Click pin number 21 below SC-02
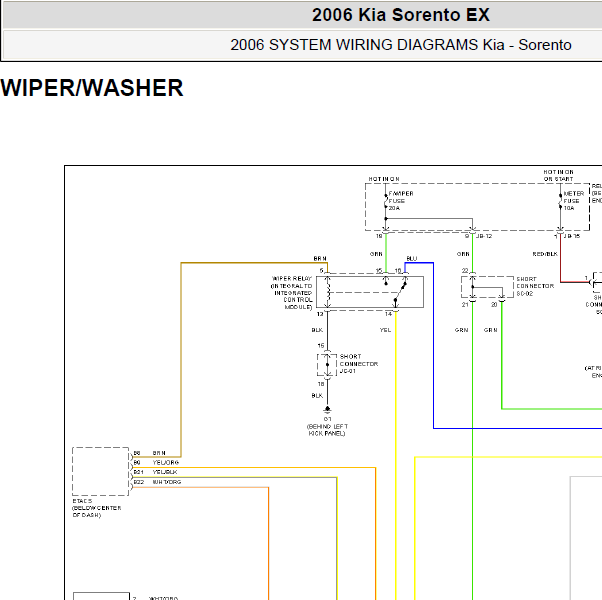 point(465,305)
